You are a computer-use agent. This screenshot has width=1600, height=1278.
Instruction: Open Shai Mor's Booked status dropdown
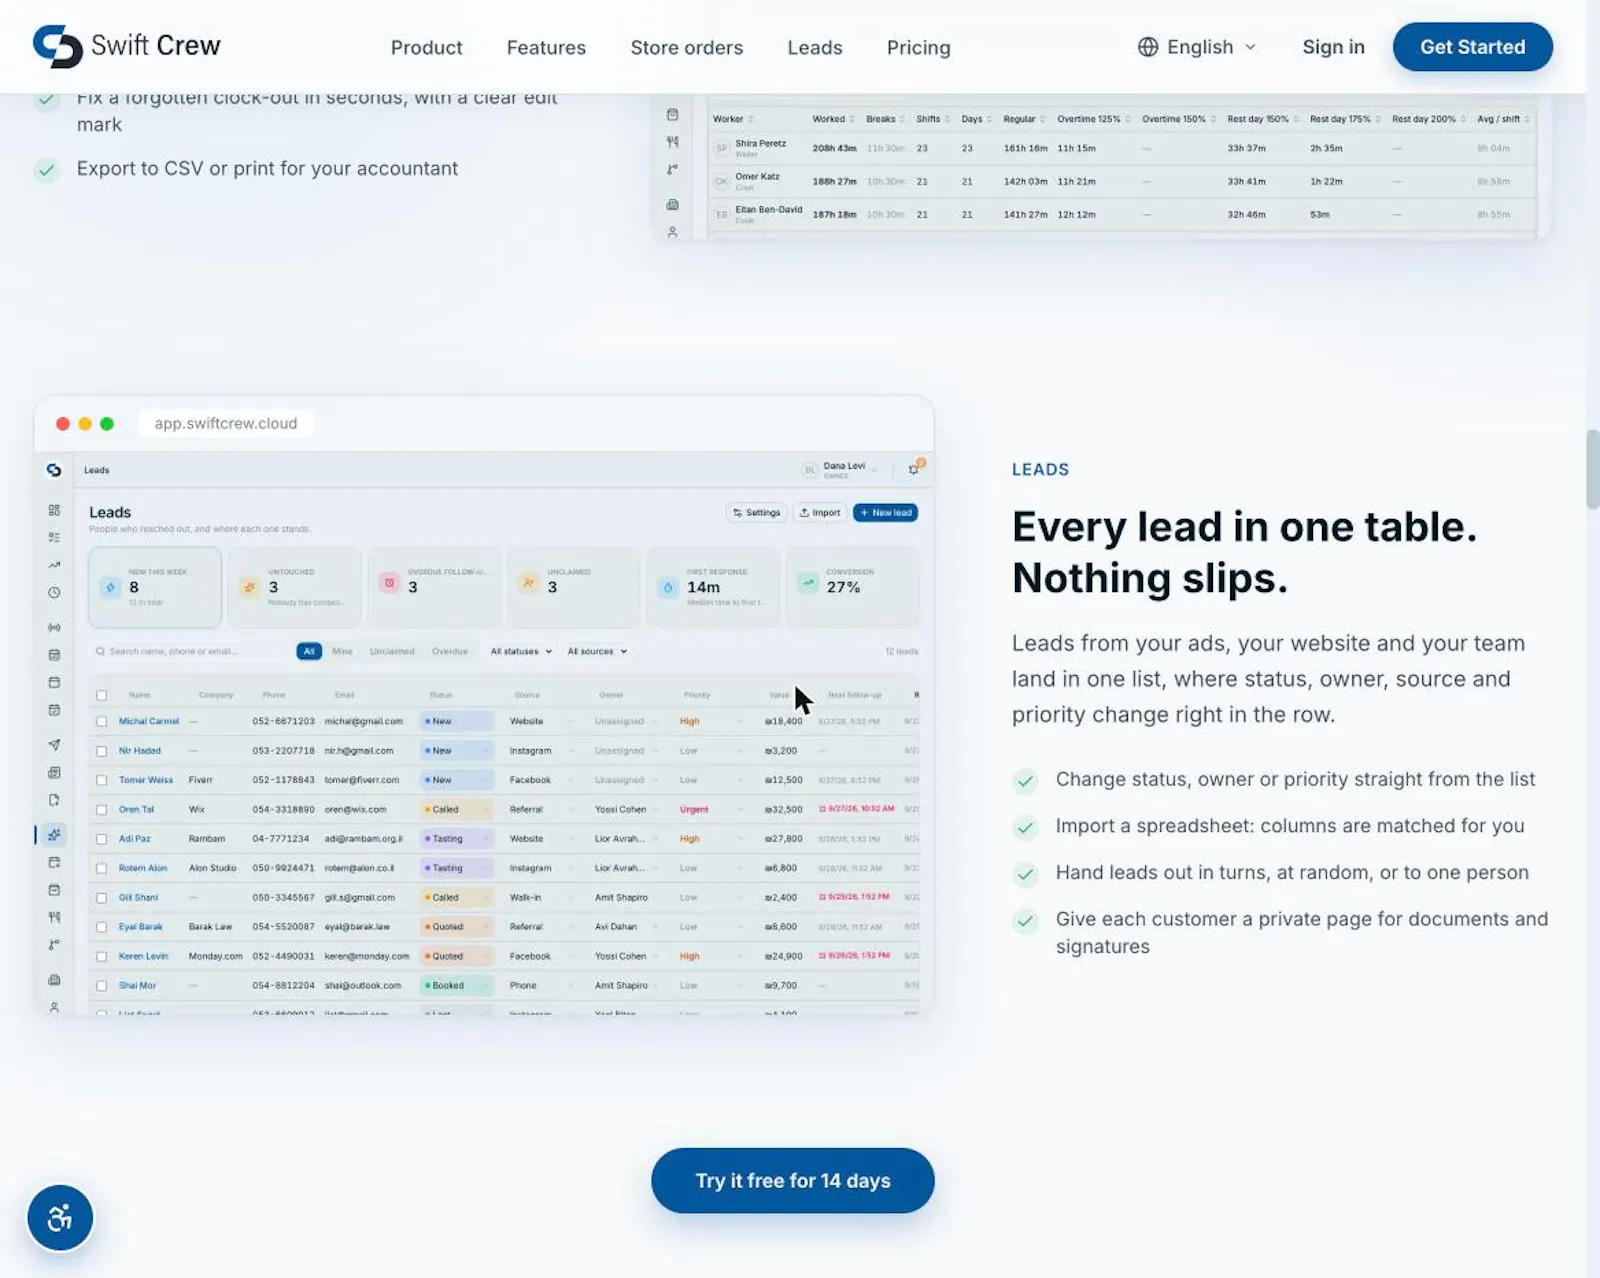(x=457, y=986)
